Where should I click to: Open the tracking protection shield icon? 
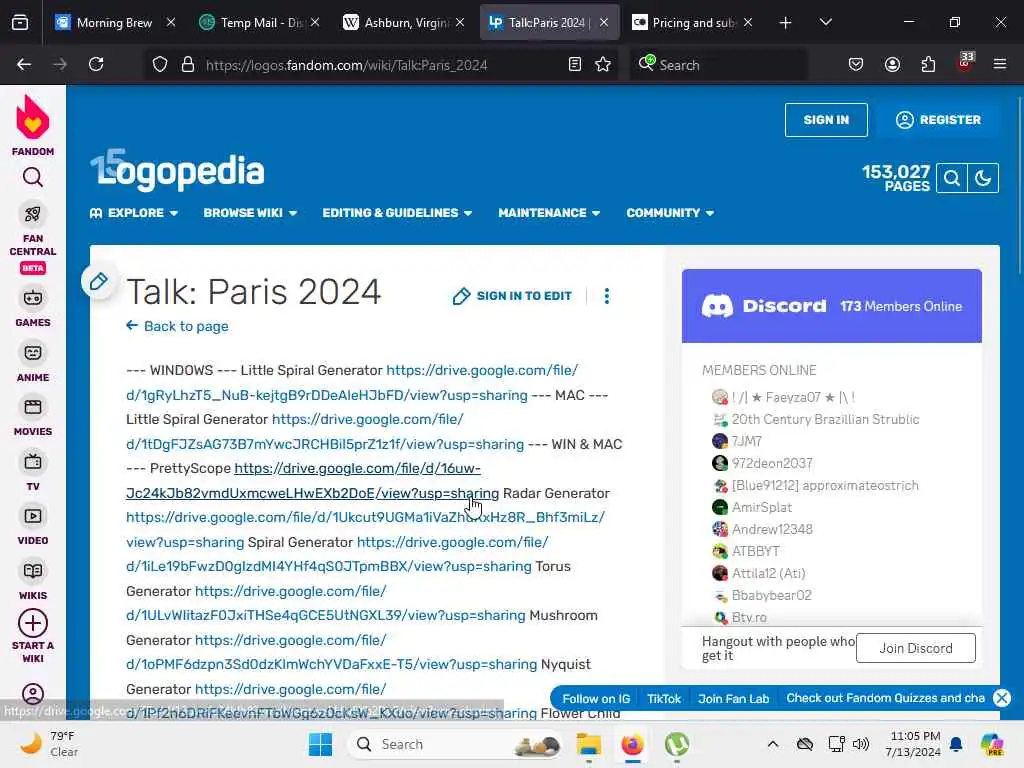click(x=160, y=64)
